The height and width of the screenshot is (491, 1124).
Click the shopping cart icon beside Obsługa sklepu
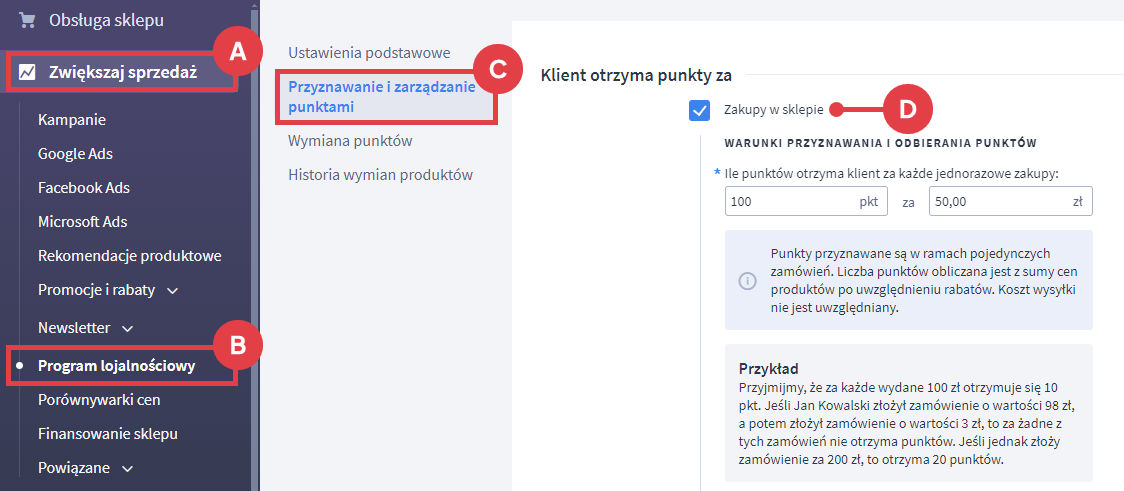27,21
